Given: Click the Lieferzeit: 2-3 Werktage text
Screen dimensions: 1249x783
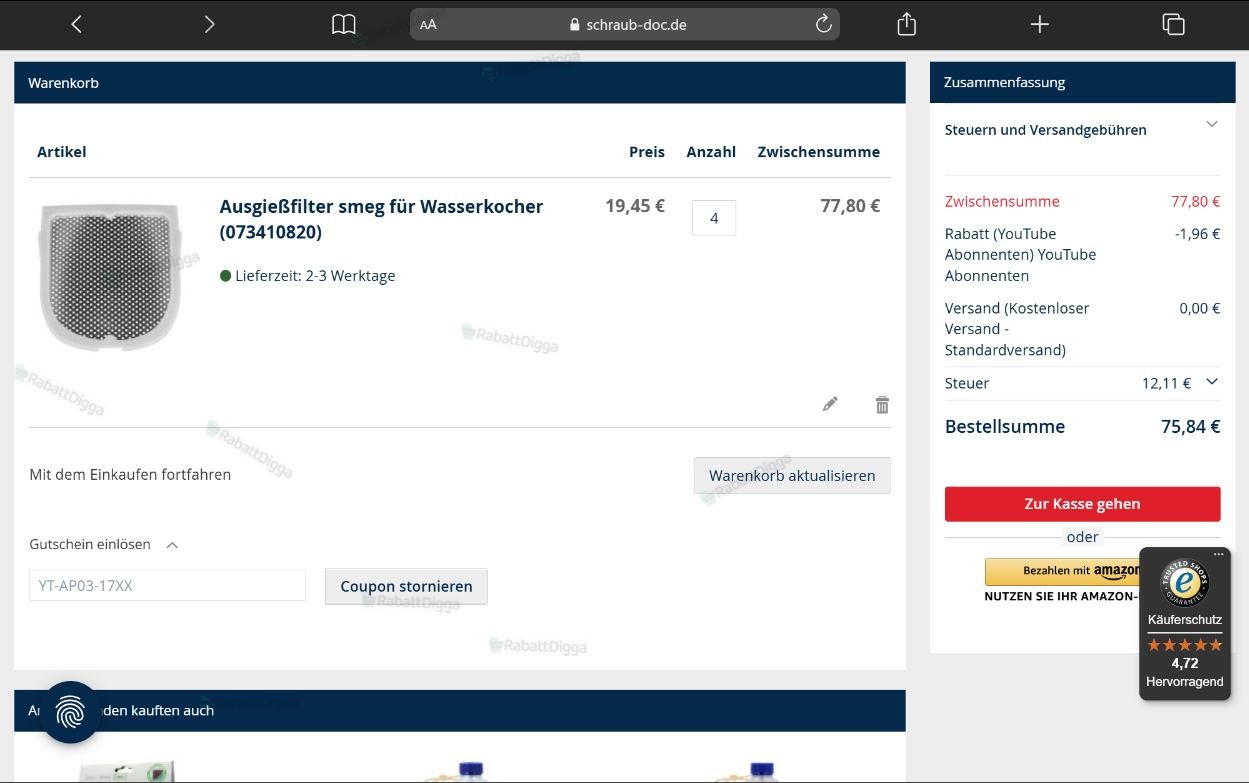Looking at the screenshot, I should (x=315, y=276).
